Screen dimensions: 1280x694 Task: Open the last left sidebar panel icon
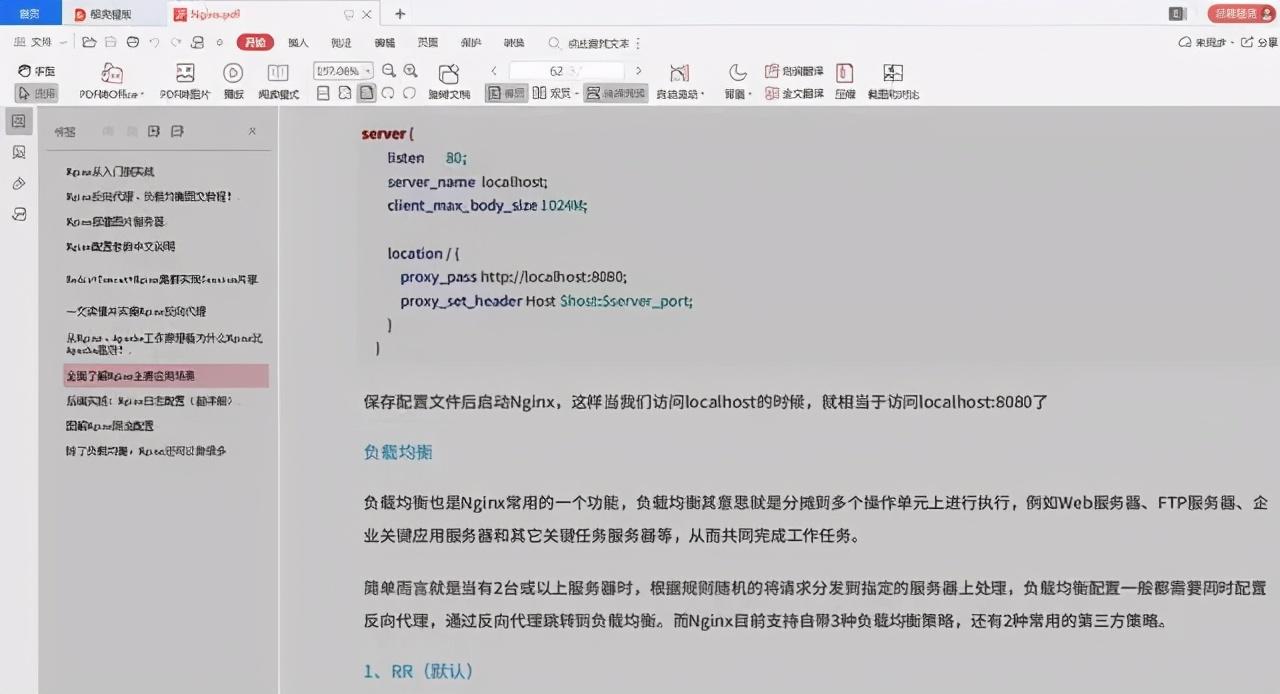(19, 215)
